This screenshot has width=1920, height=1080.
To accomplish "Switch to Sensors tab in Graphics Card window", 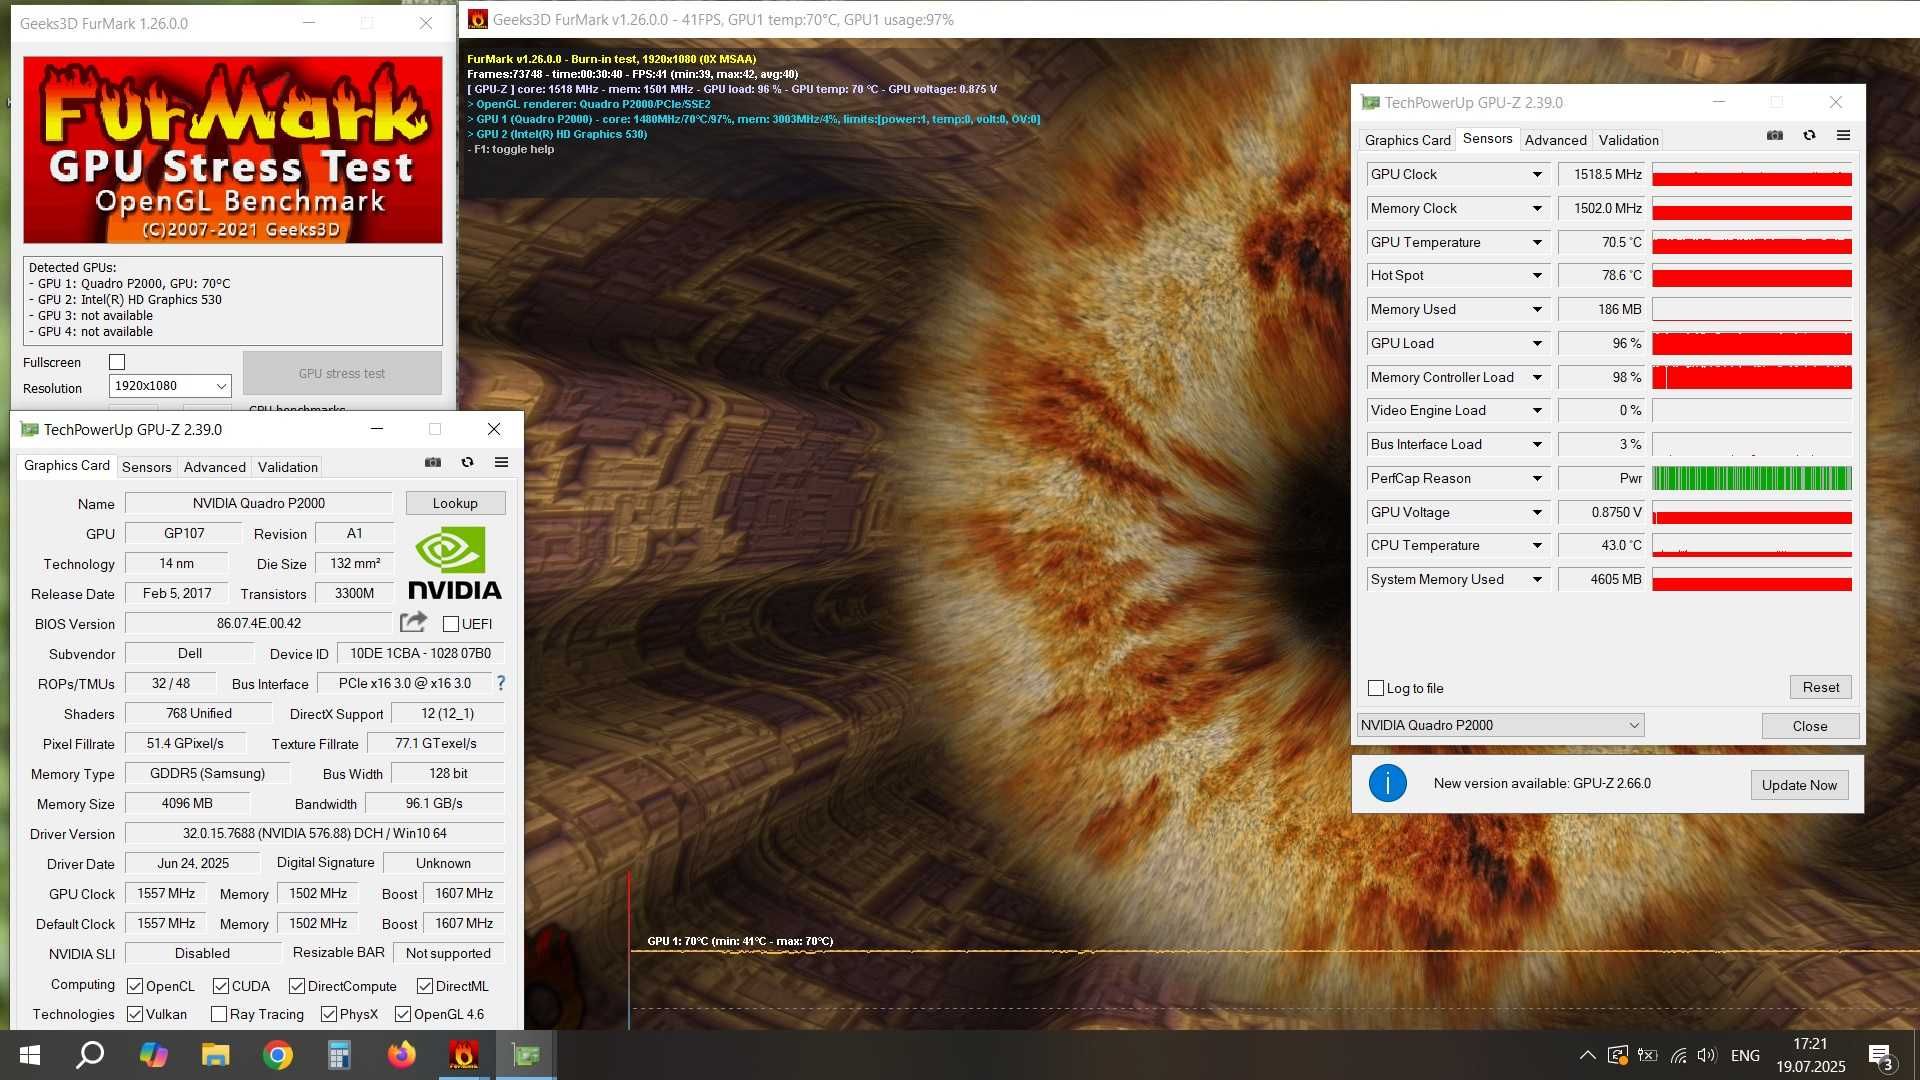I will (x=147, y=467).
